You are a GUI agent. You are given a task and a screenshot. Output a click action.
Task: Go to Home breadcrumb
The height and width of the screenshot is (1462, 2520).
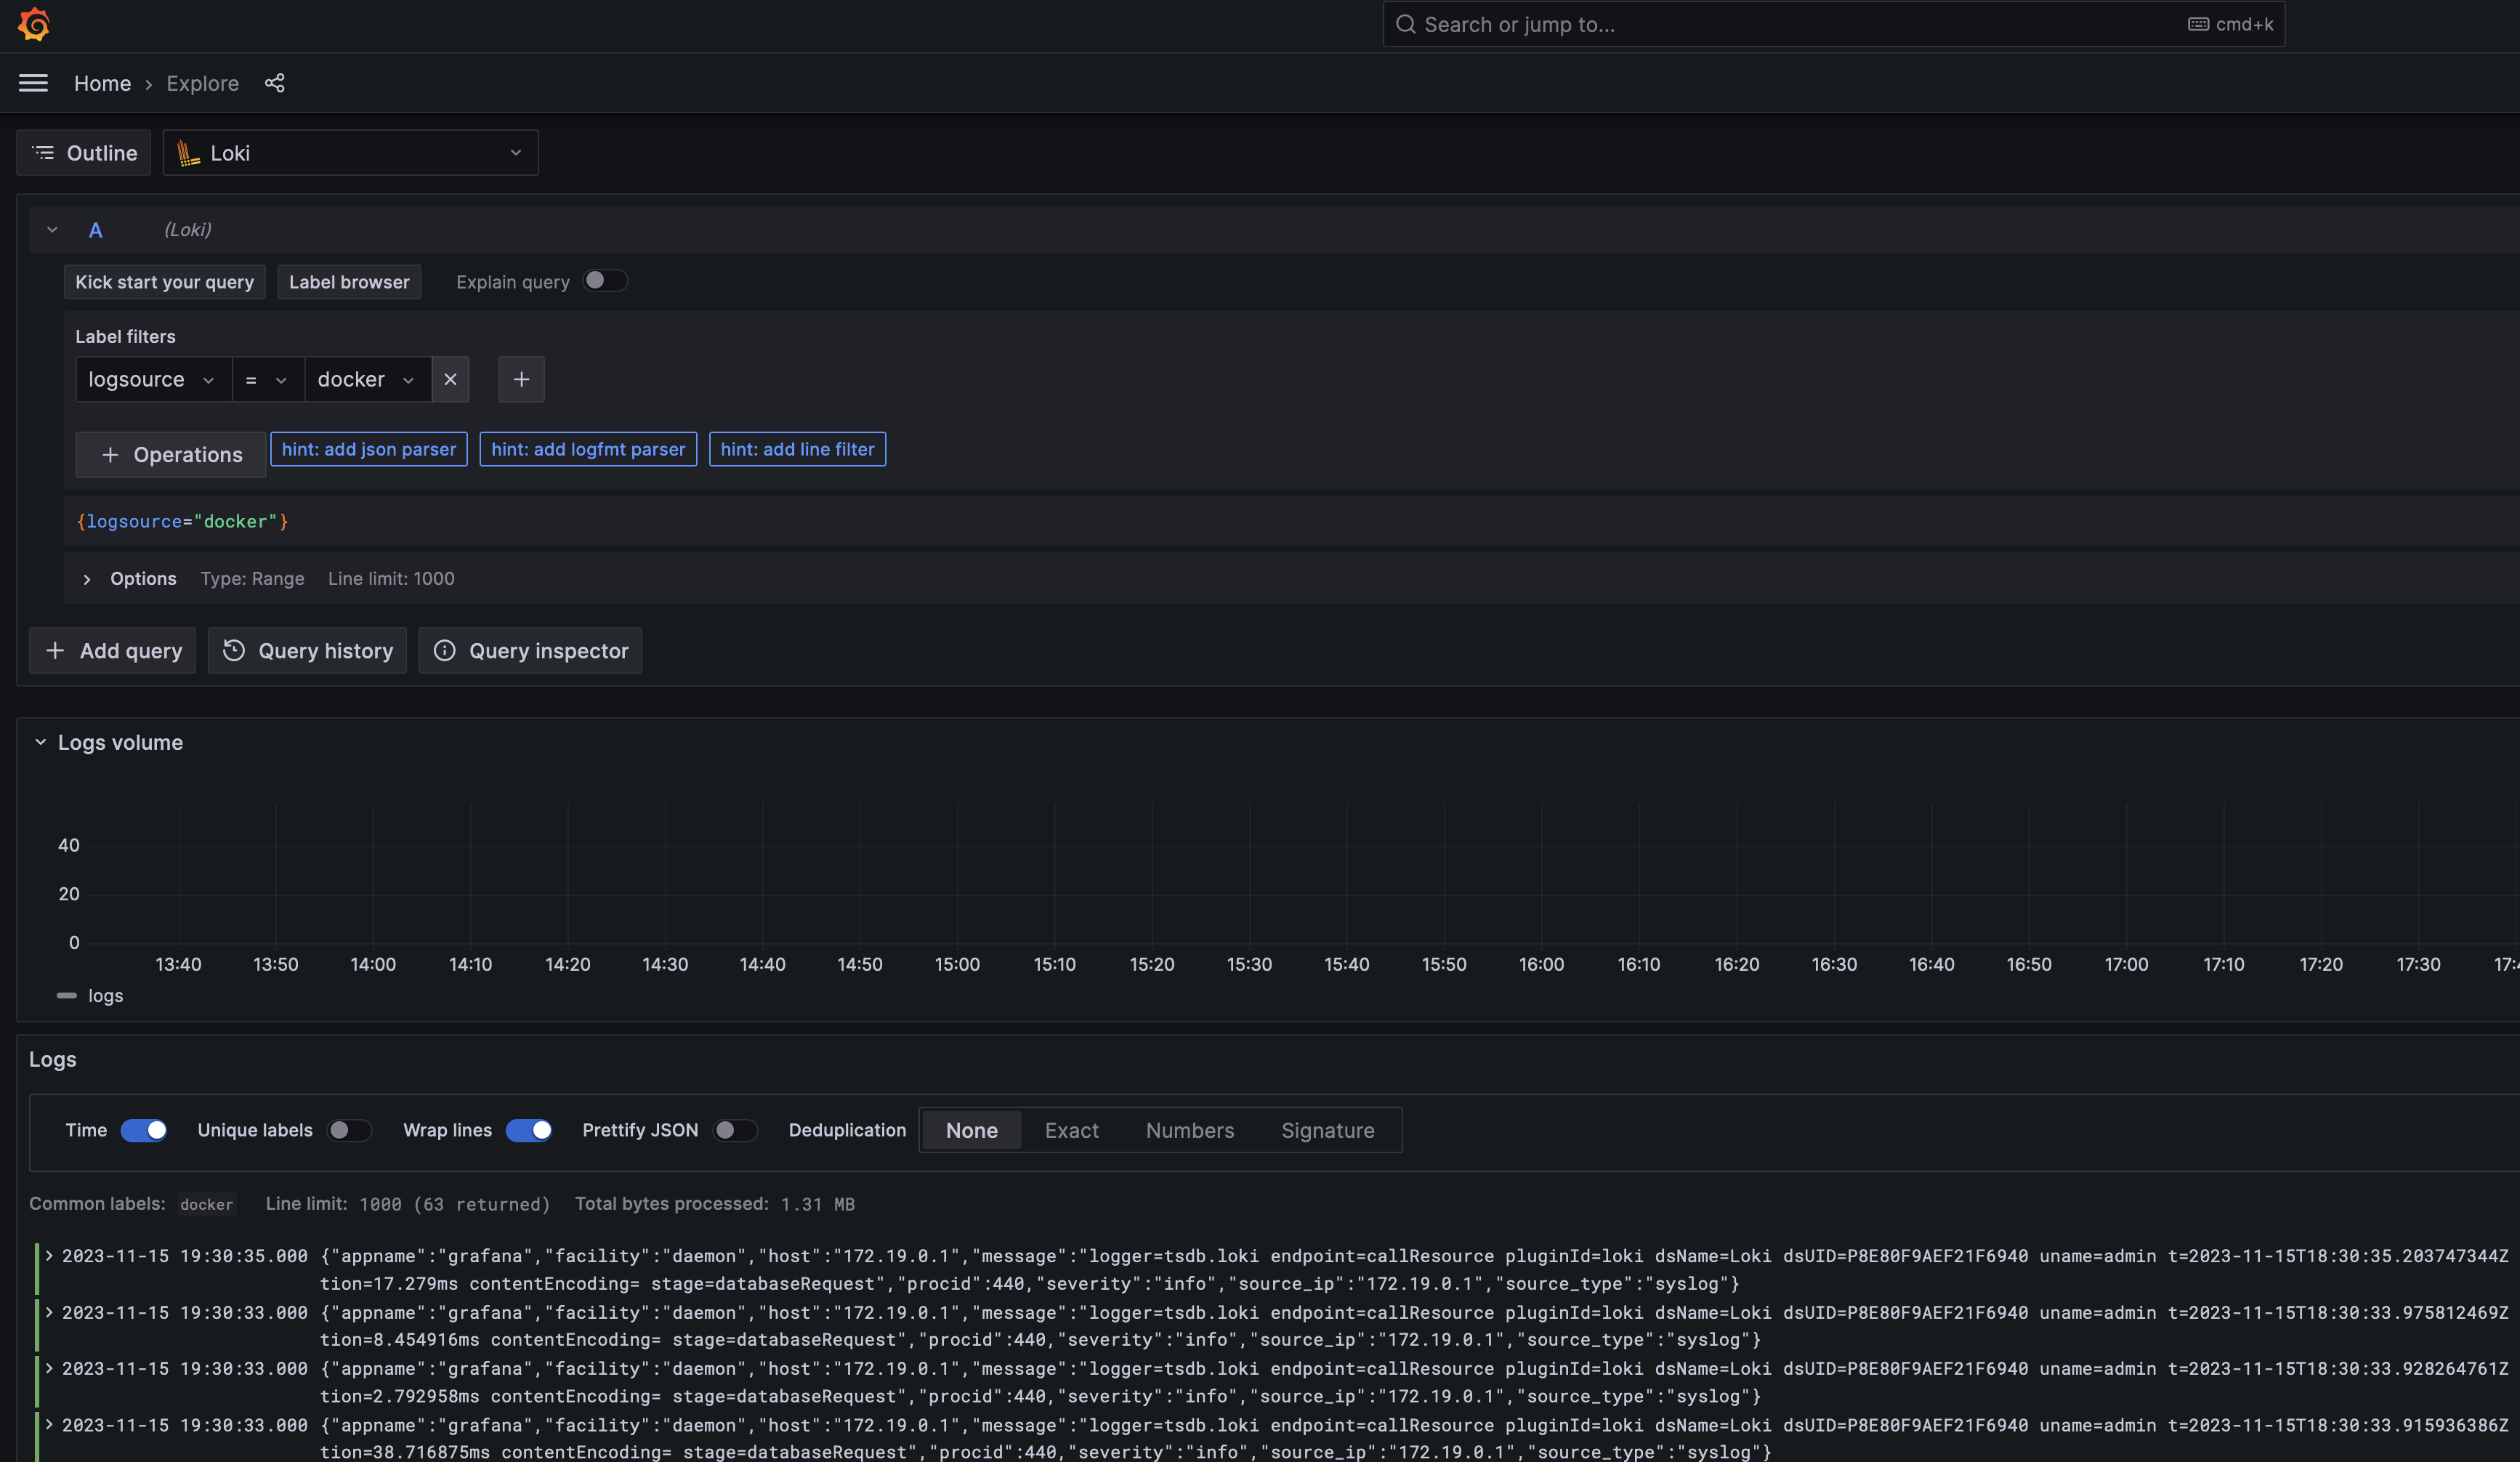click(102, 83)
